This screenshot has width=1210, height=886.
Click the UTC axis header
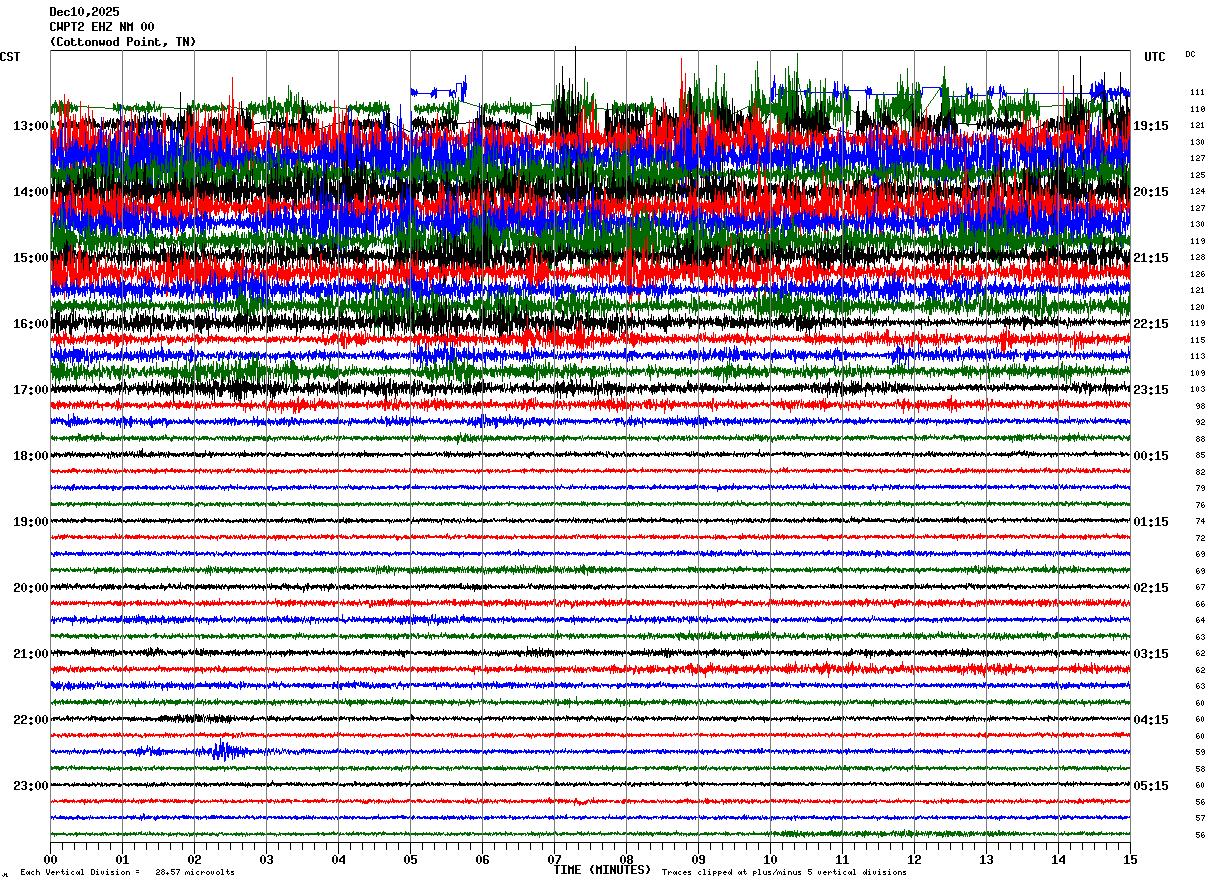tap(1155, 57)
